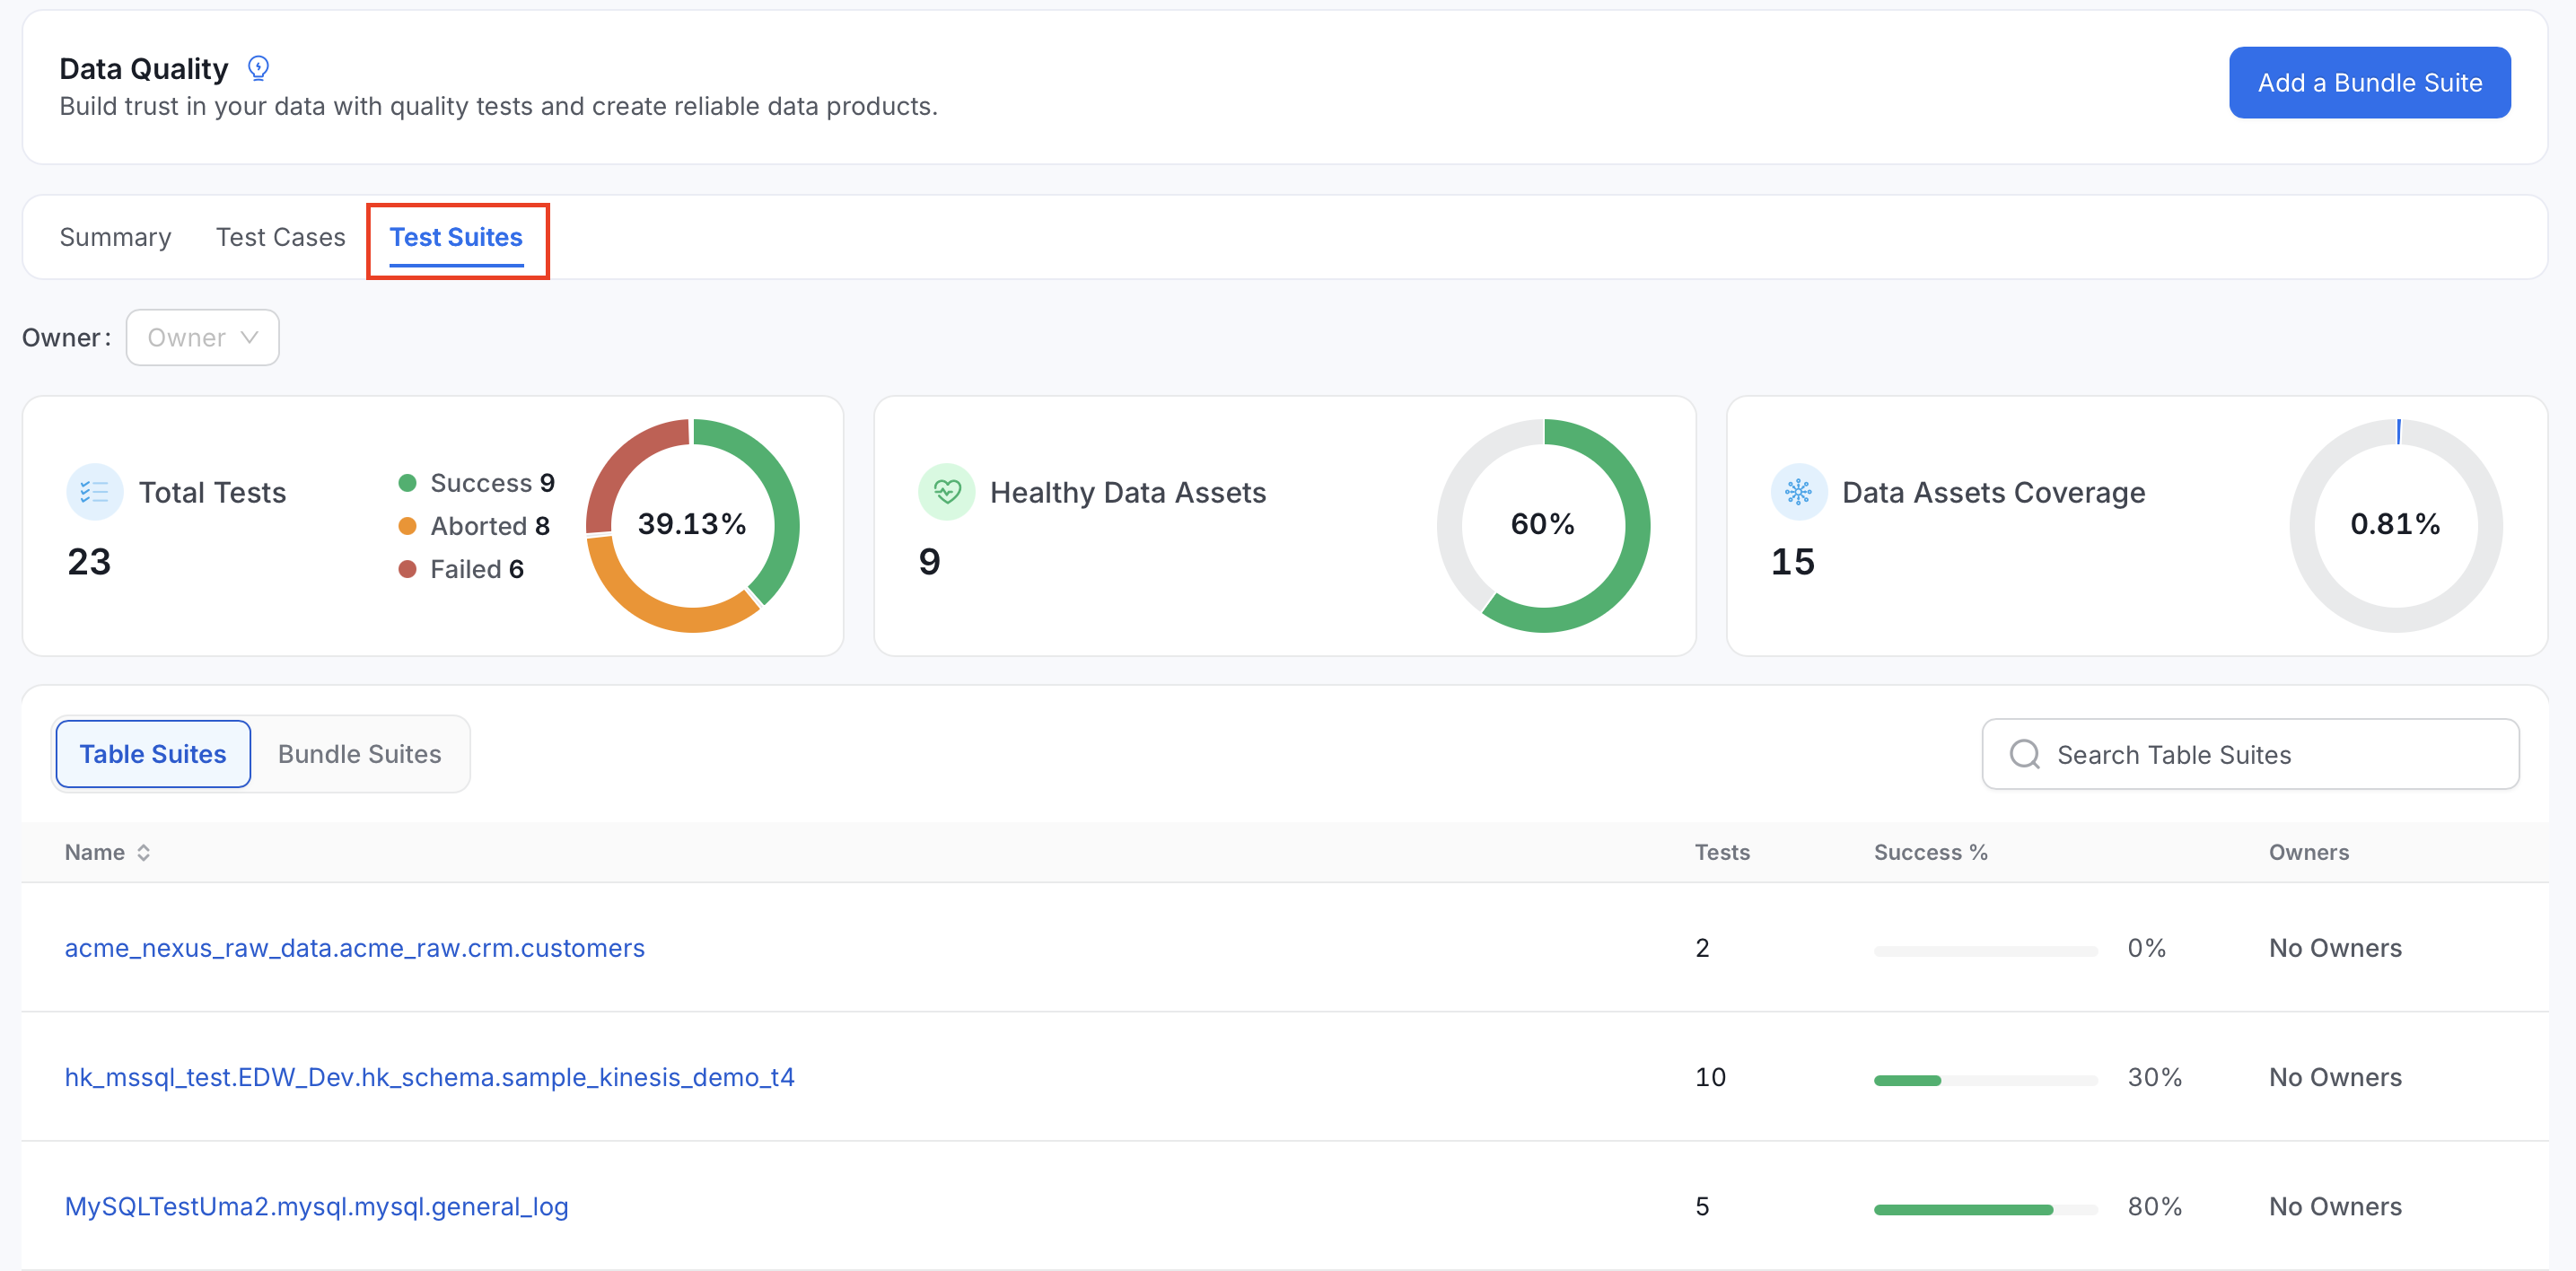
Task: Click the magnifier icon in Search Table Suites
Action: click(x=2024, y=755)
